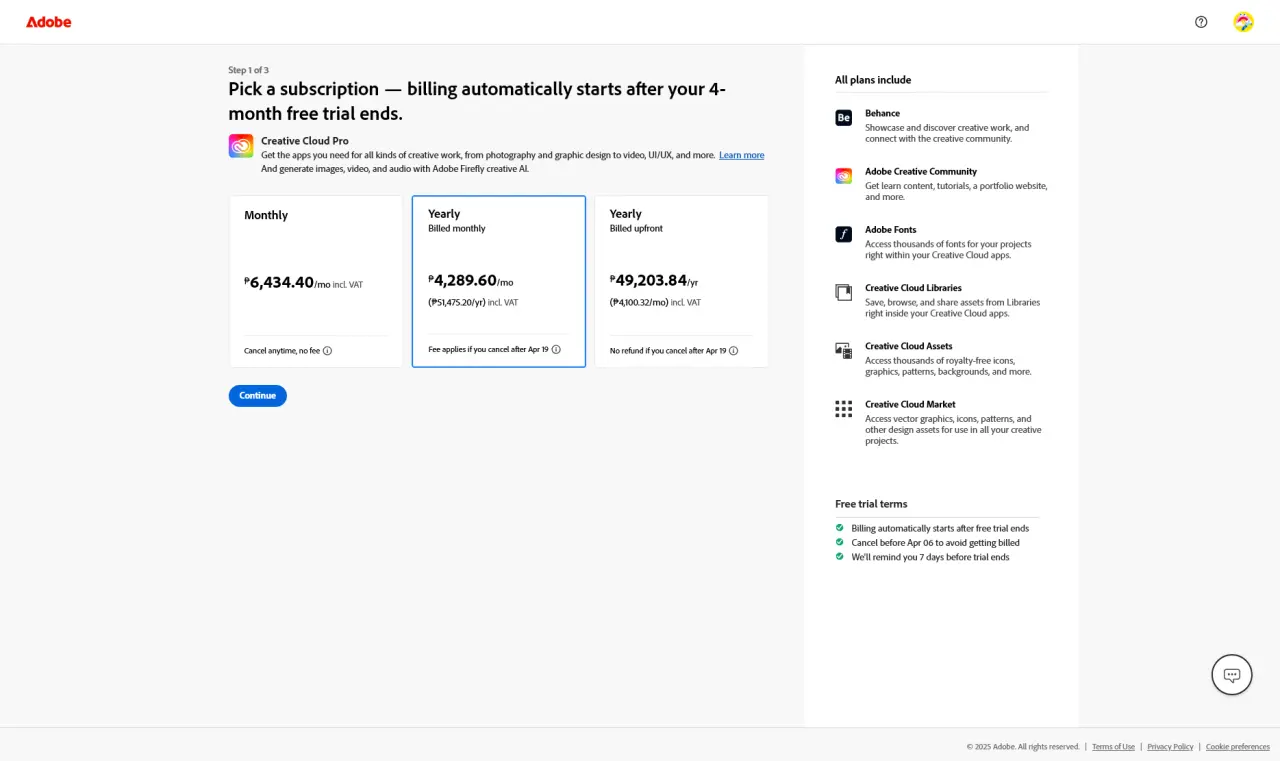Open the help question mark icon
This screenshot has height=761, width=1280.
[1201, 22]
